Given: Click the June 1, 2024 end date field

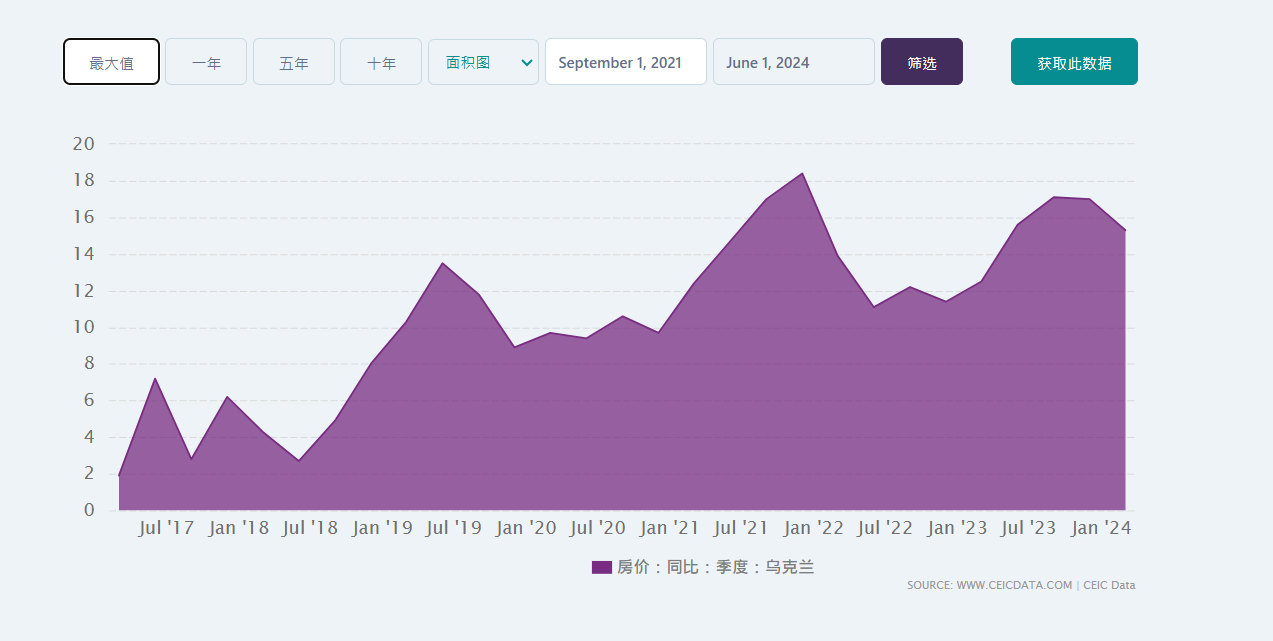Looking at the screenshot, I should pyautogui.click(x=793, y=62).
